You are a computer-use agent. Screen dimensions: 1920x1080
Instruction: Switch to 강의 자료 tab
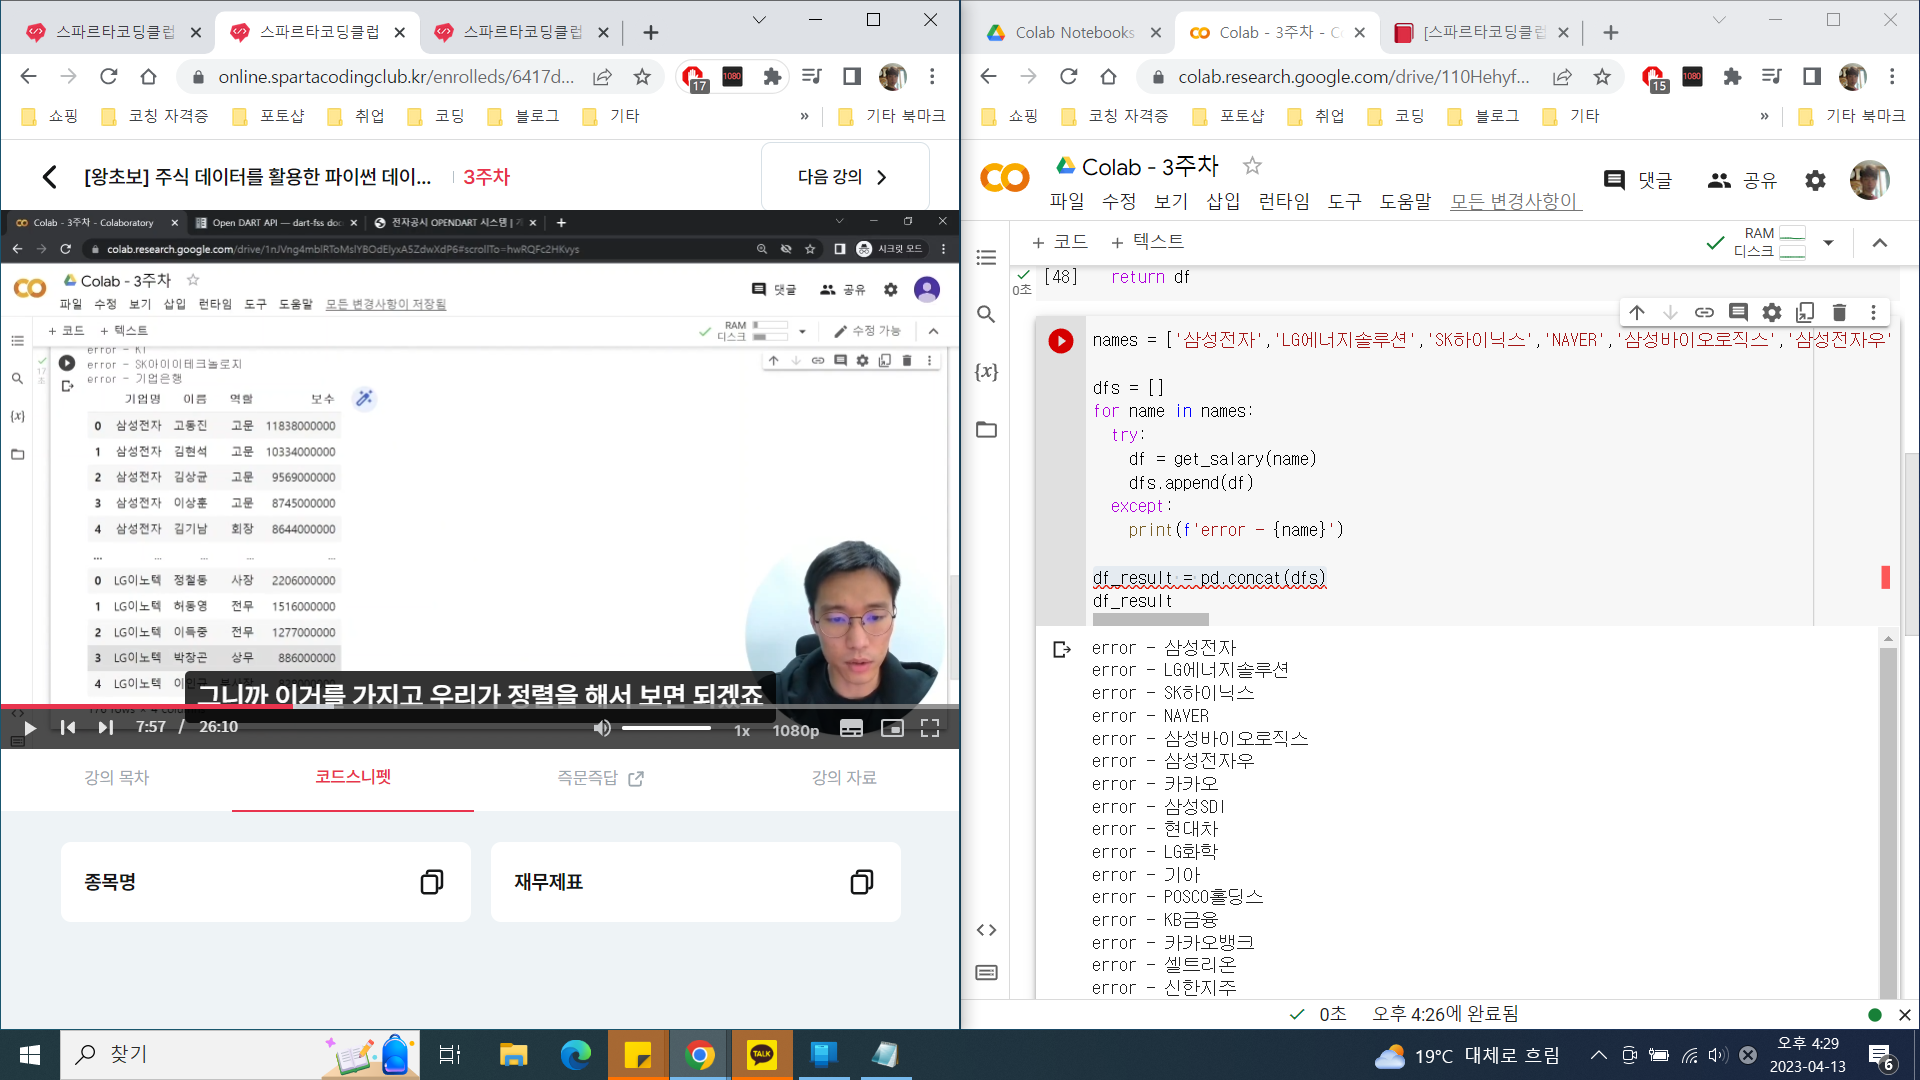point(844,778)
